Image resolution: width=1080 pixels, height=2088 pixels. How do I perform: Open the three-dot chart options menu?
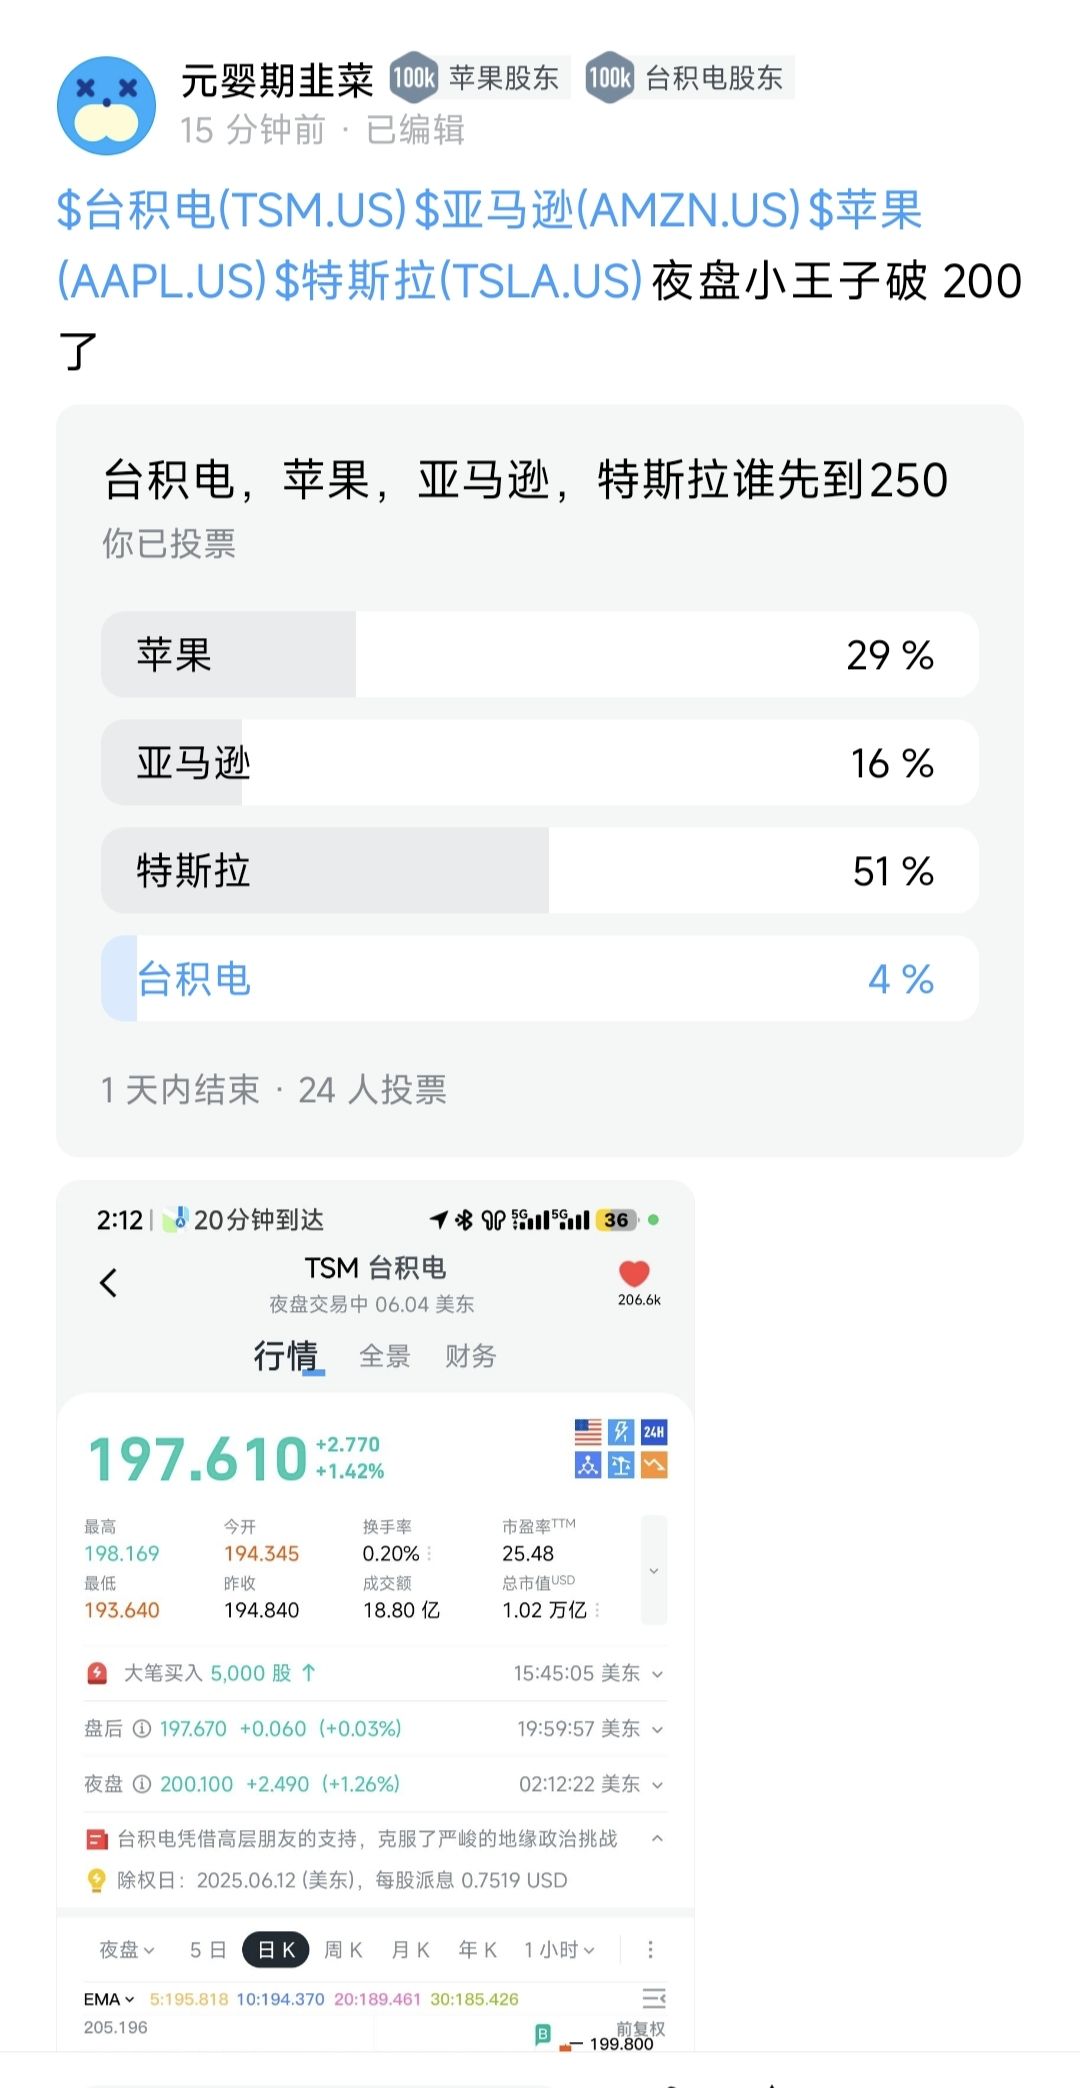[650, 1949]
